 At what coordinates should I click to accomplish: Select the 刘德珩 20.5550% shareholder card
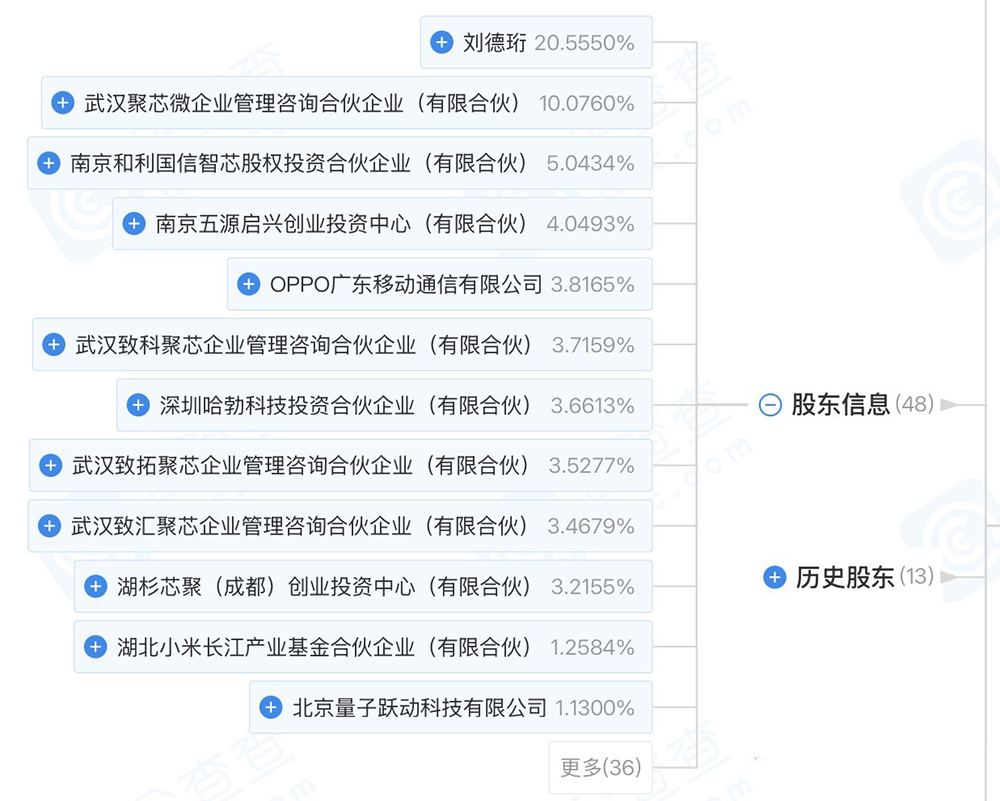[x=536, y=42]
